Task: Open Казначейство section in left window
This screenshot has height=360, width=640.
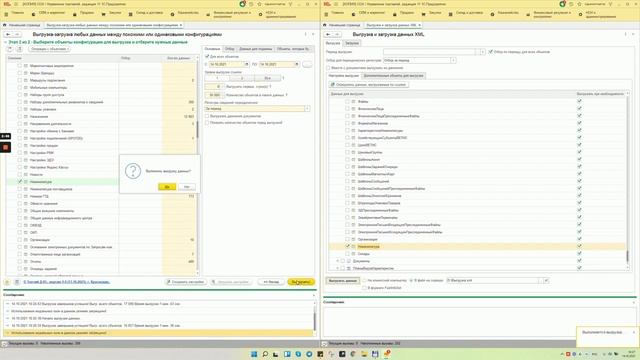Action: pos(184,13)
